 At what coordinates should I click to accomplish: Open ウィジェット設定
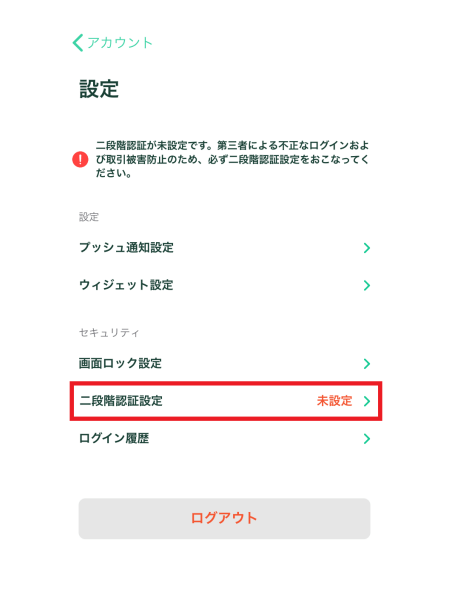[224, 285]
